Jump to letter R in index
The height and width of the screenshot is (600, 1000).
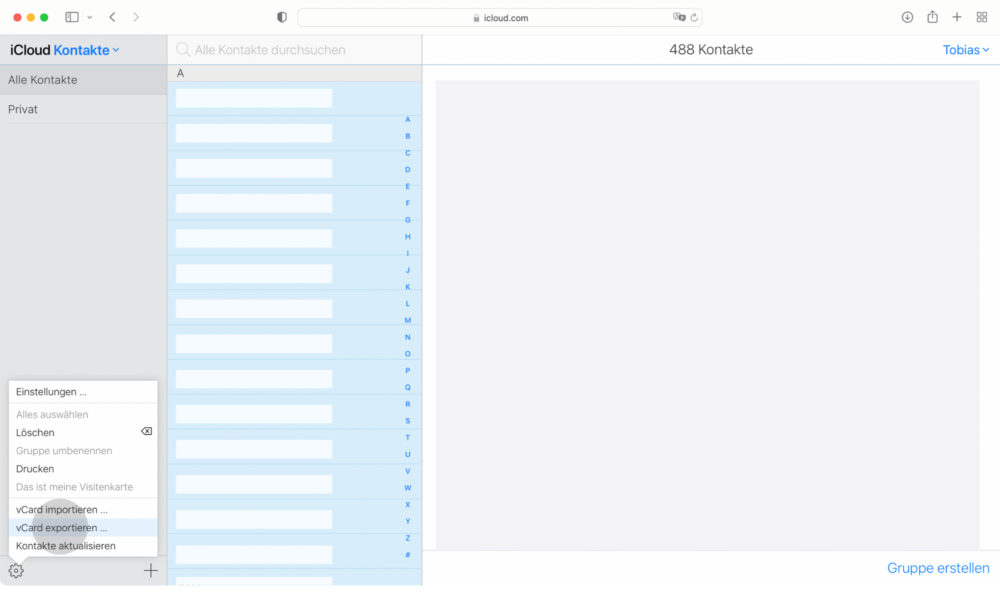point(408,404)
